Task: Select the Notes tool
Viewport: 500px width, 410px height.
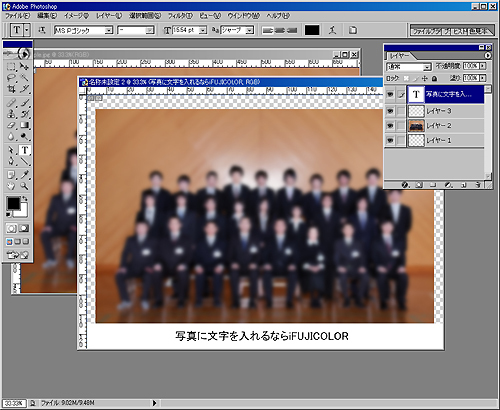Action: click(x=11, y=175)
